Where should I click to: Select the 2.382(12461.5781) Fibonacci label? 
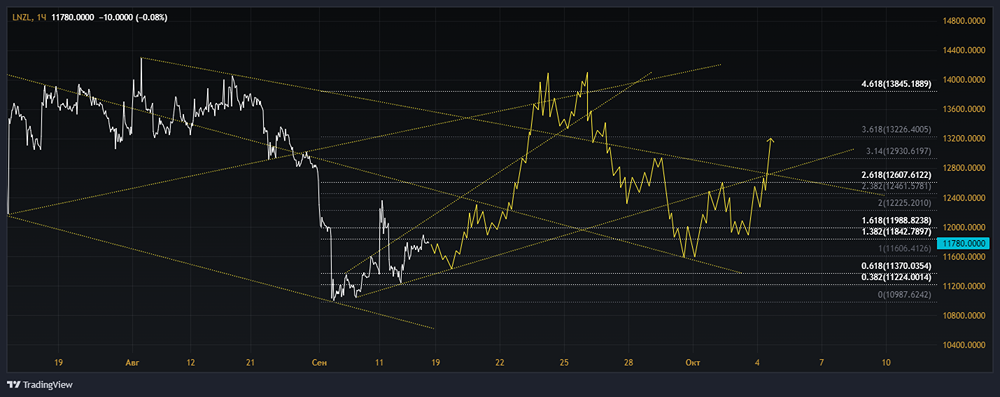click(x=896, y=186)
